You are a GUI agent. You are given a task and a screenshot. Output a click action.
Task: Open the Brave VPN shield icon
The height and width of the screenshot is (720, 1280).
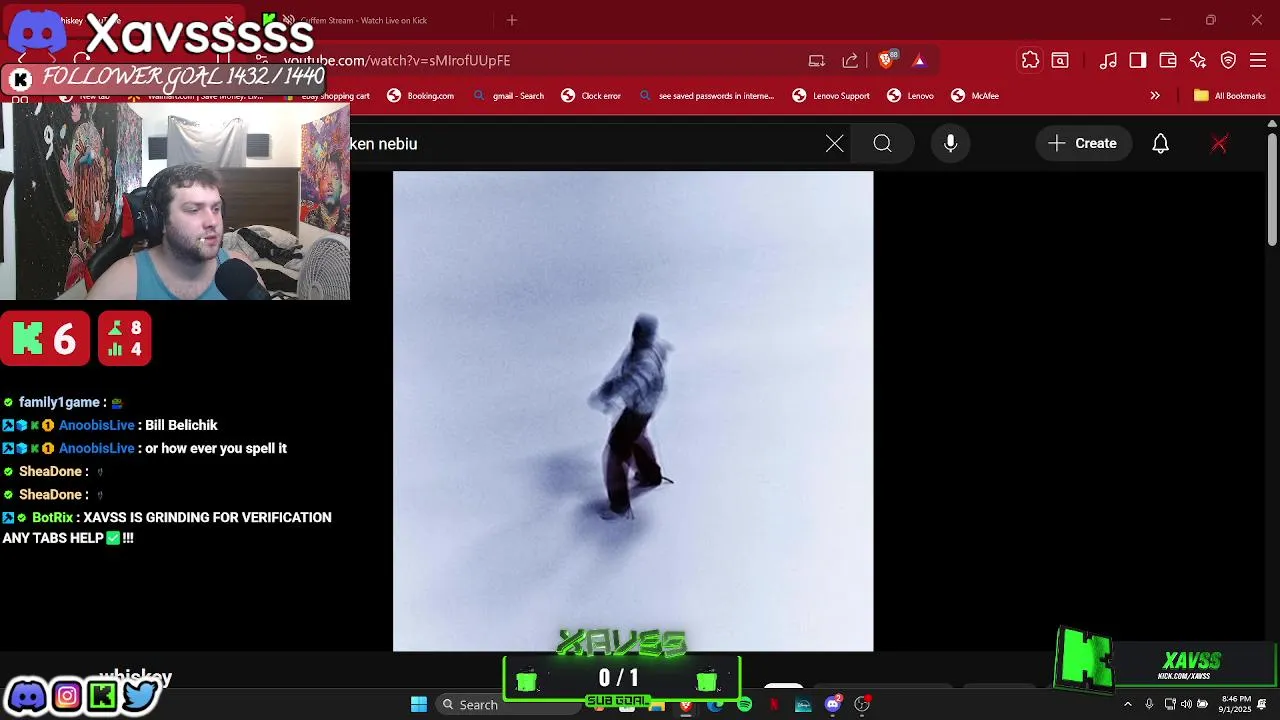(1228, 61)
